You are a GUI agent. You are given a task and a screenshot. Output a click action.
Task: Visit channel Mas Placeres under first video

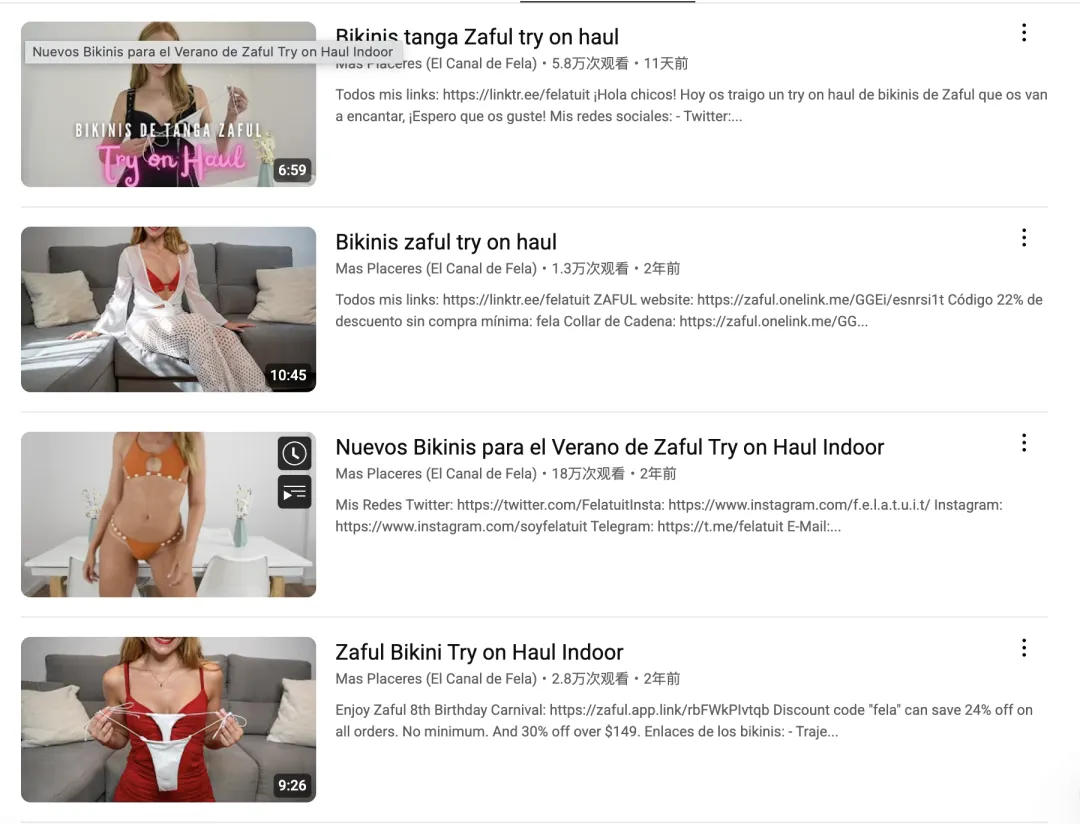436,63
